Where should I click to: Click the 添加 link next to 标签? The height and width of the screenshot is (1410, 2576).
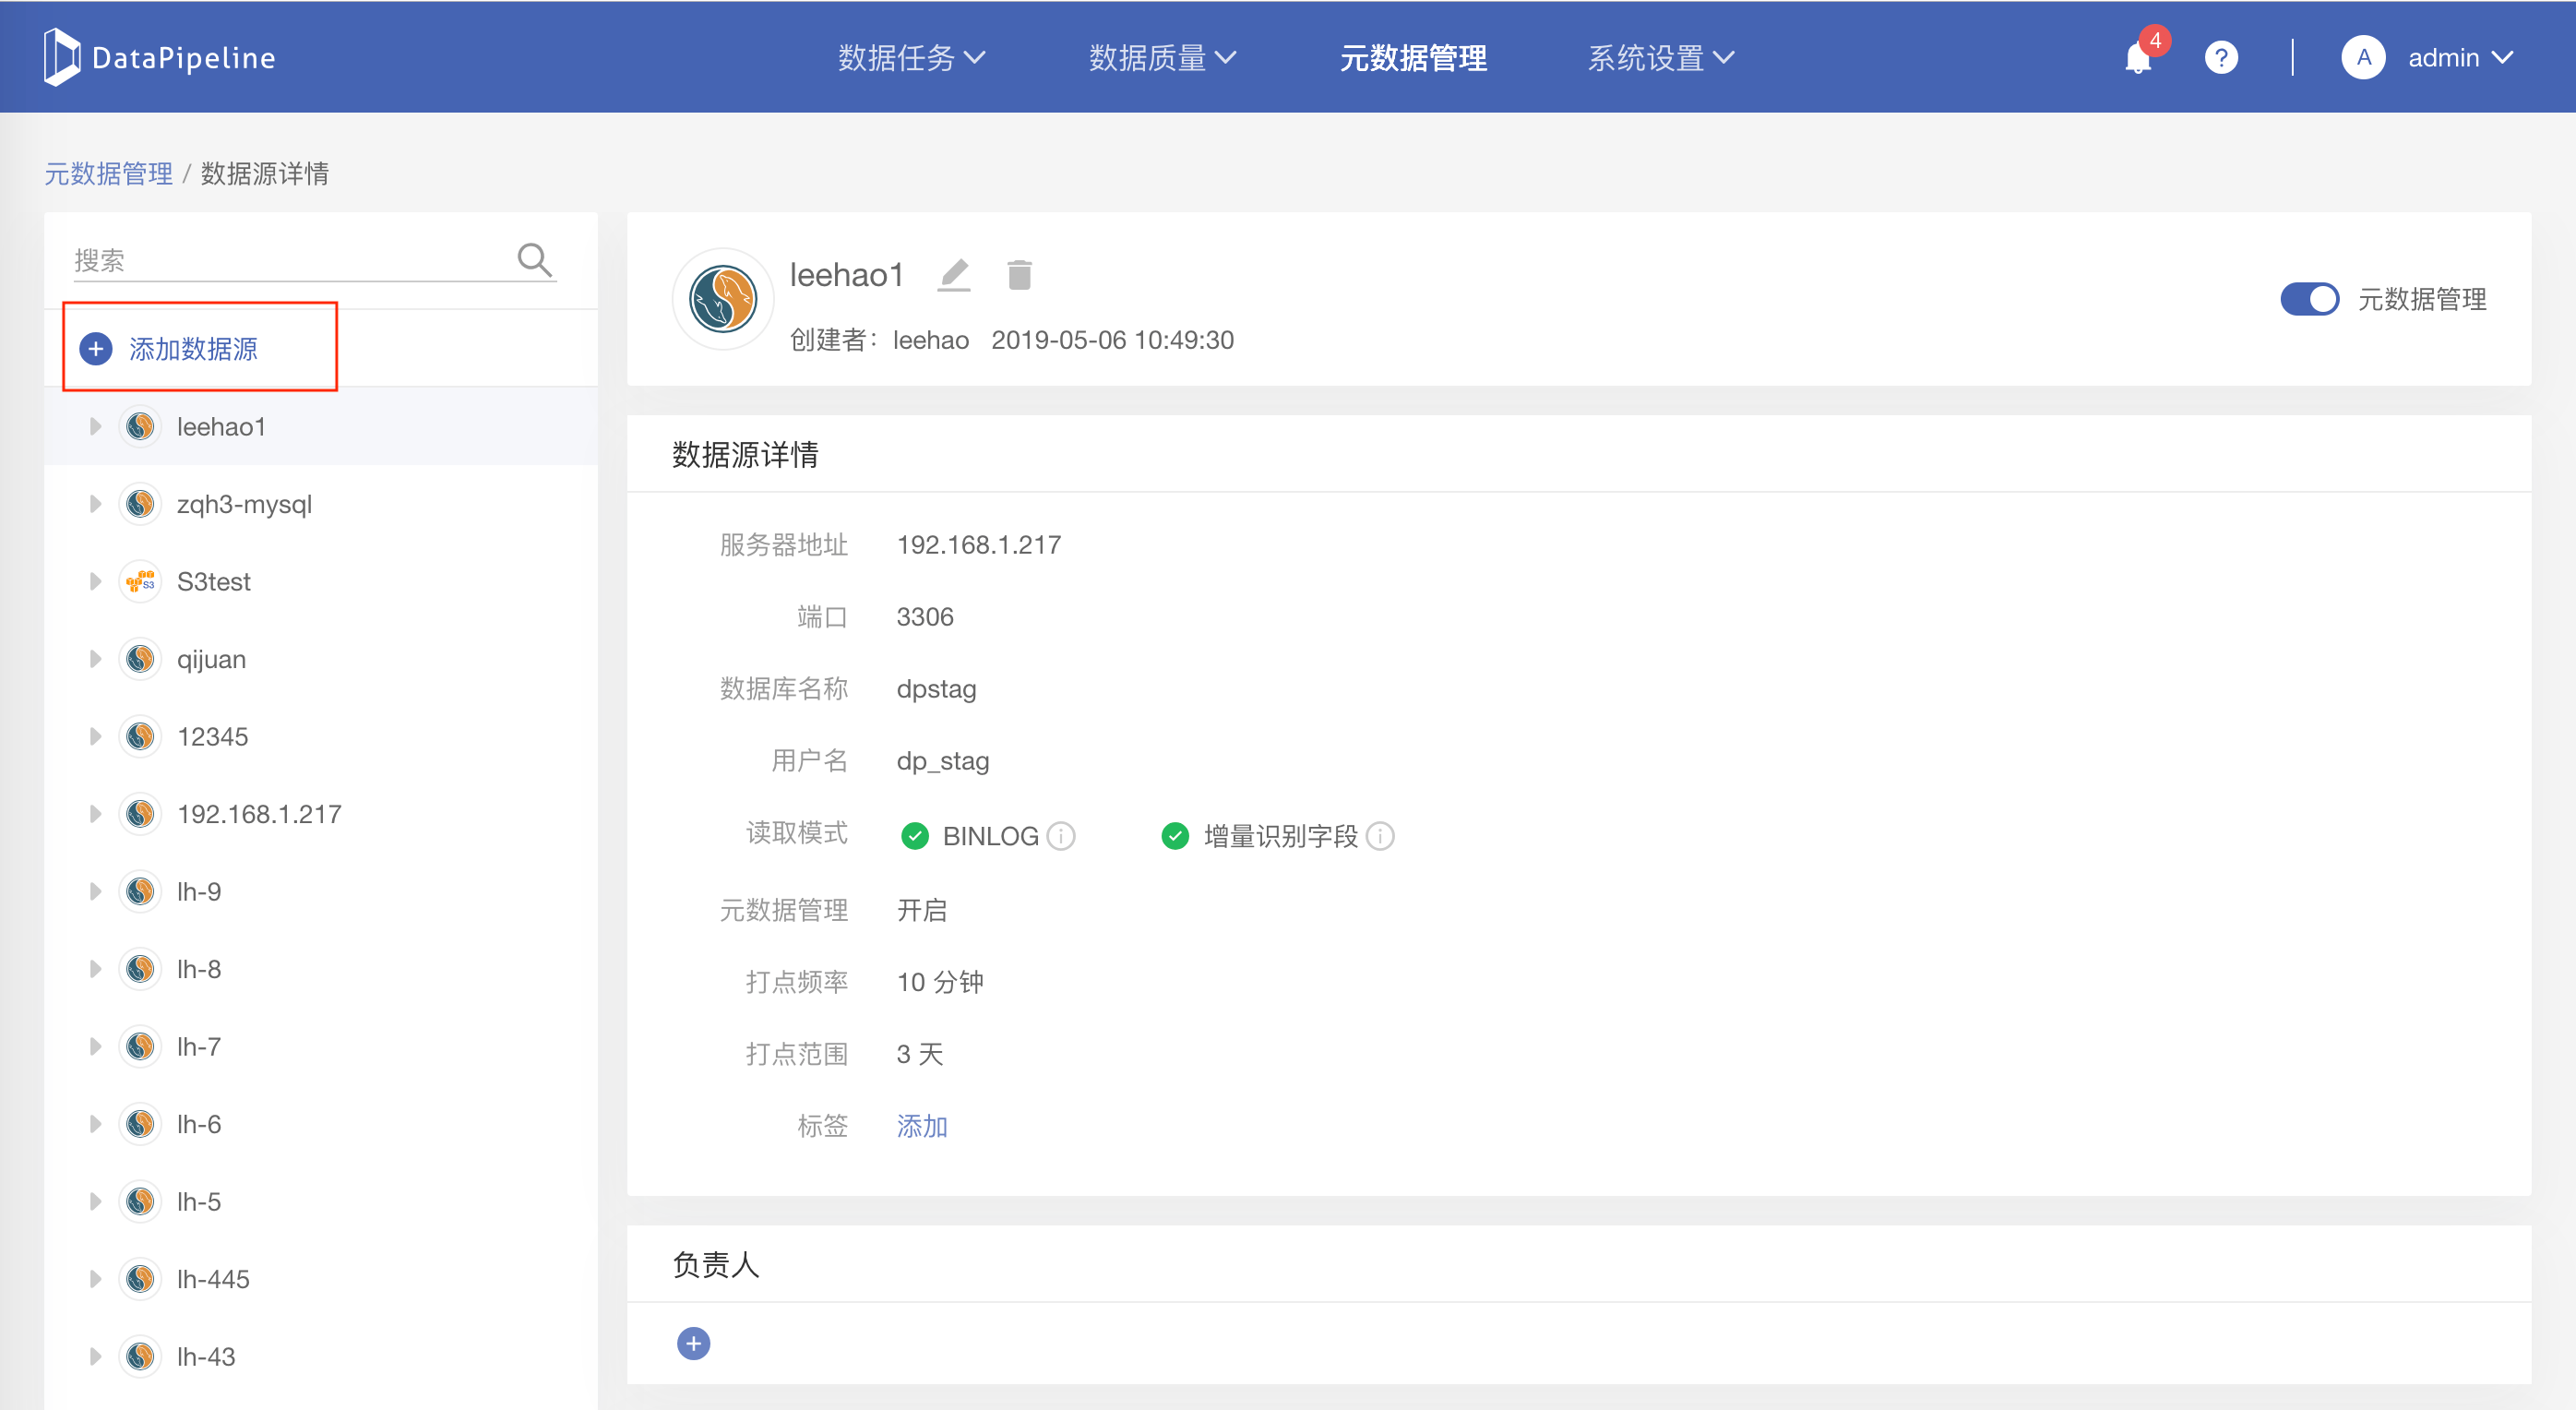click(921, 1126)
